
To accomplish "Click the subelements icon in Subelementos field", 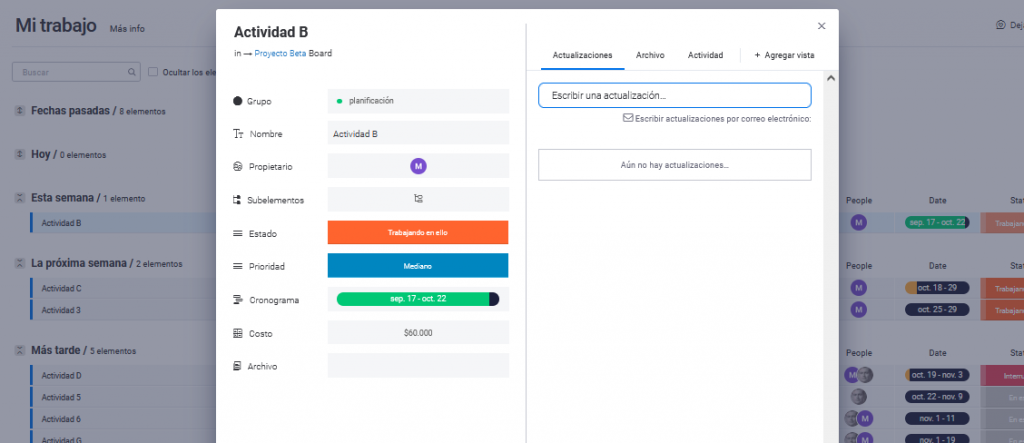I will pos(418,199).
